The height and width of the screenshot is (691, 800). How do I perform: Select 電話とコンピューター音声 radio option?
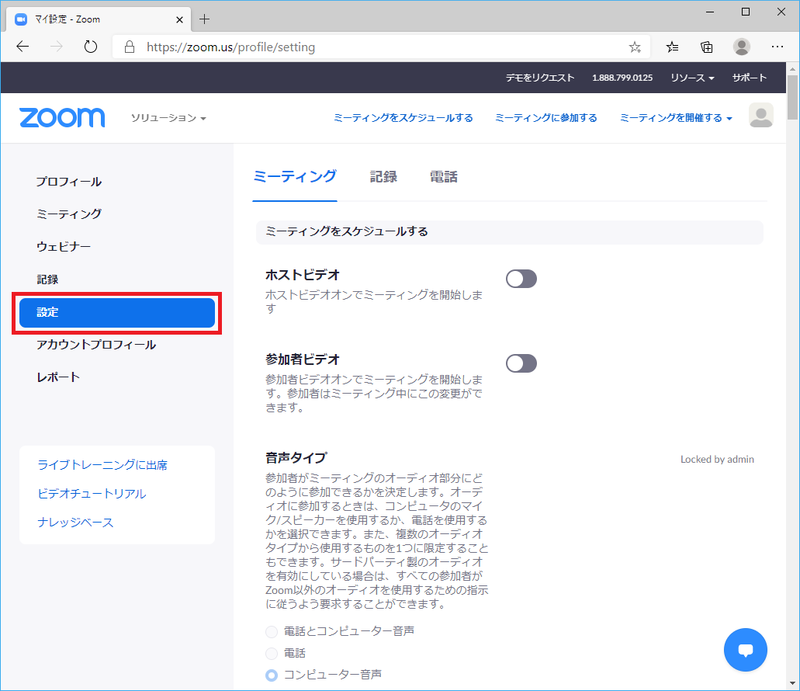271,632
